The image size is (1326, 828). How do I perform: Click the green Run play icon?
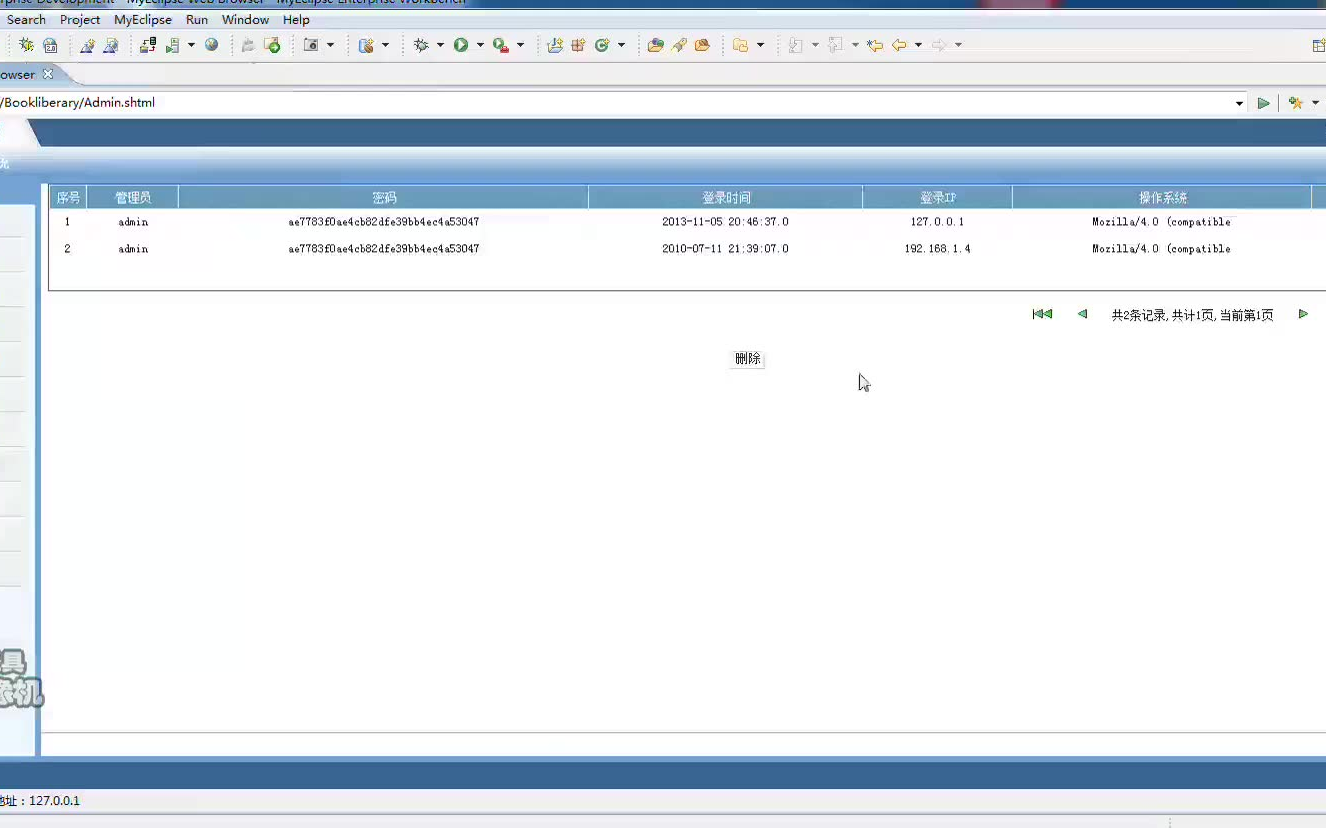pyautogui.click(x=461, y=45)
